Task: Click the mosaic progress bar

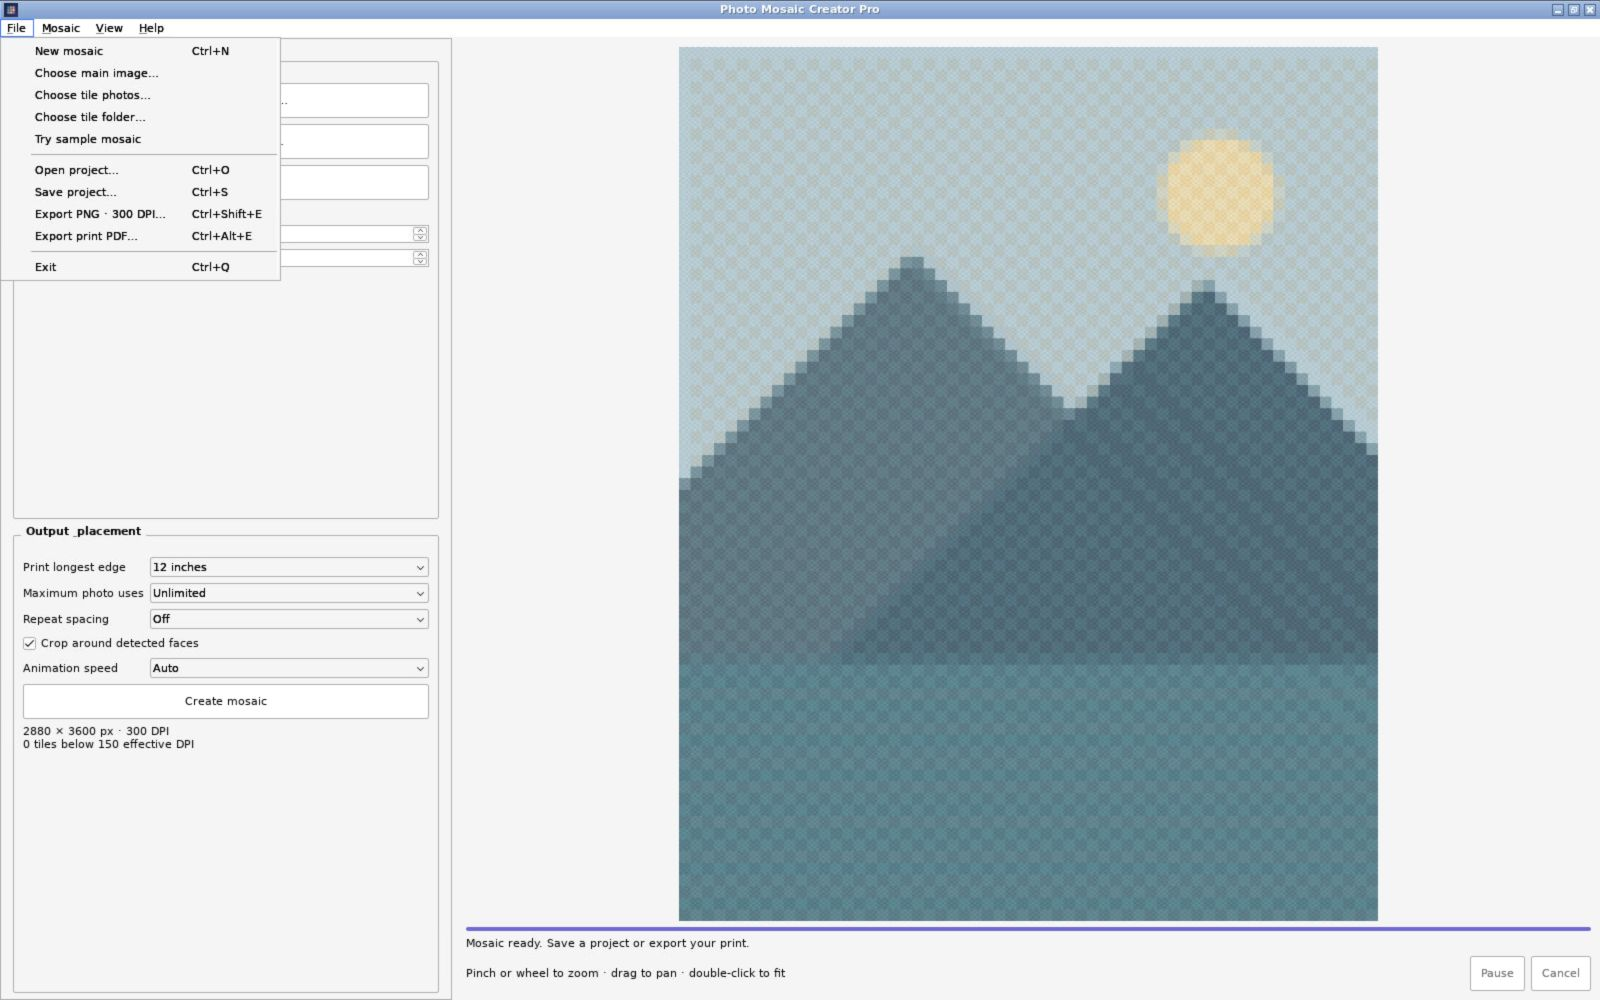Action: tap(1028, 929)
